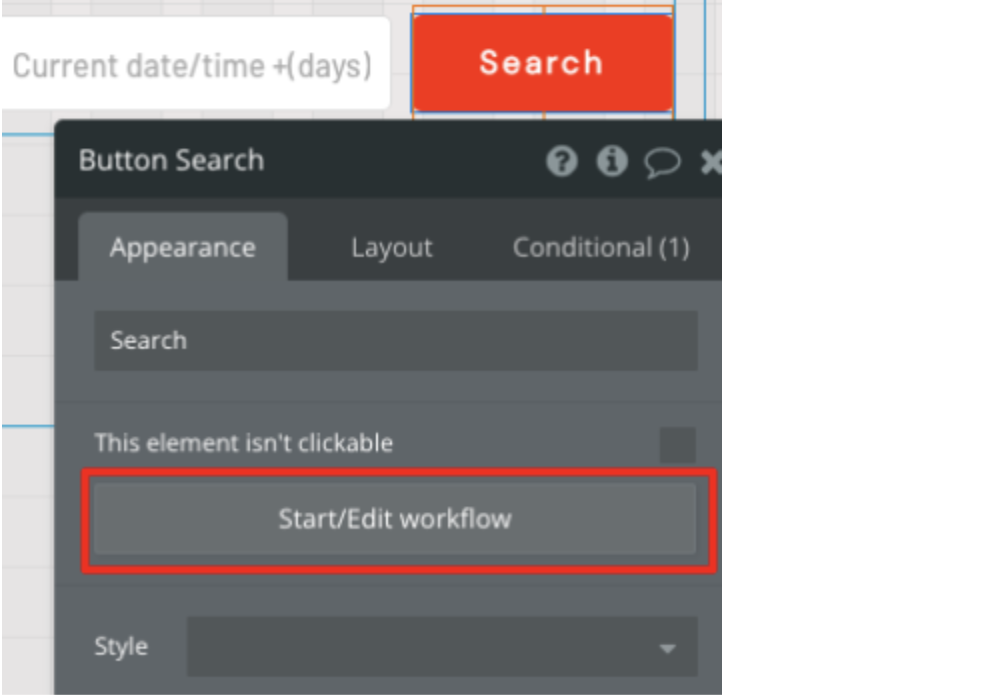Click the "Button Search" panel title

click(x=171, y=161)
